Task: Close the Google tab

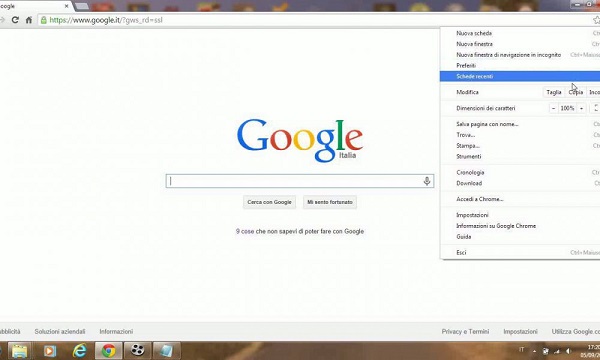Action: 66,6
